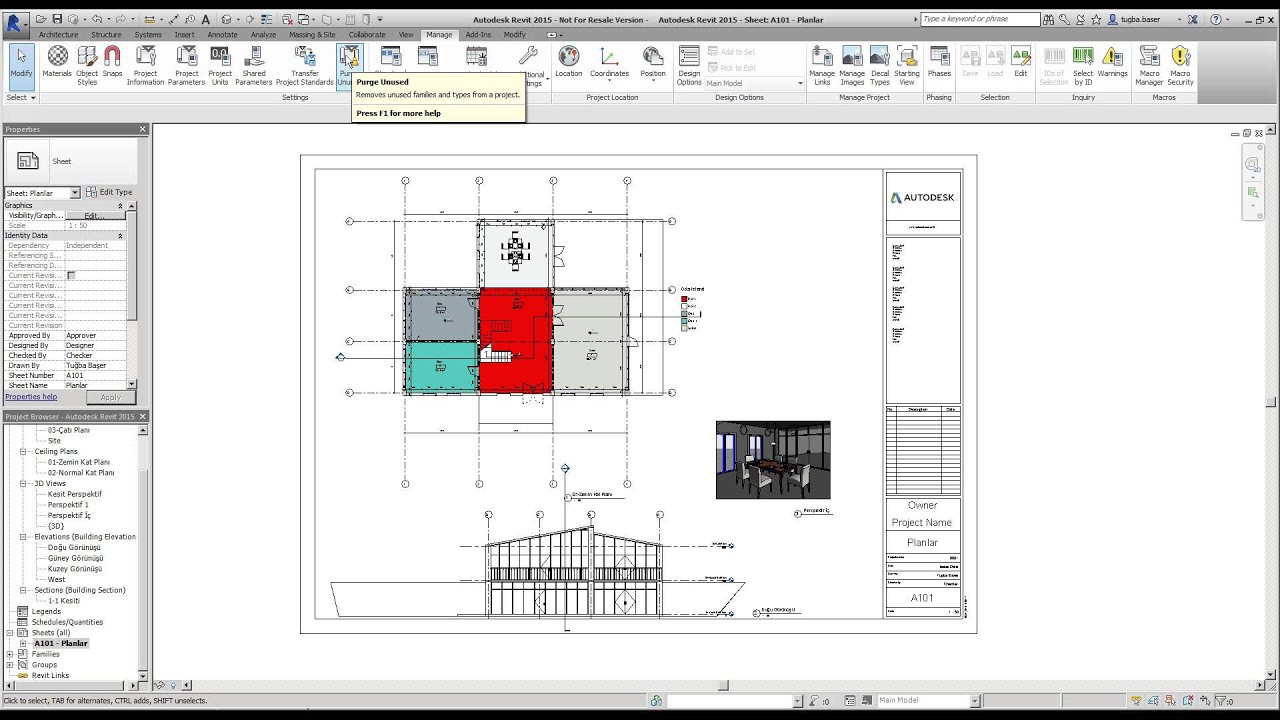Click the Apply button in Properties
This screenshot has width=1280, height=720.
[110, 397]
